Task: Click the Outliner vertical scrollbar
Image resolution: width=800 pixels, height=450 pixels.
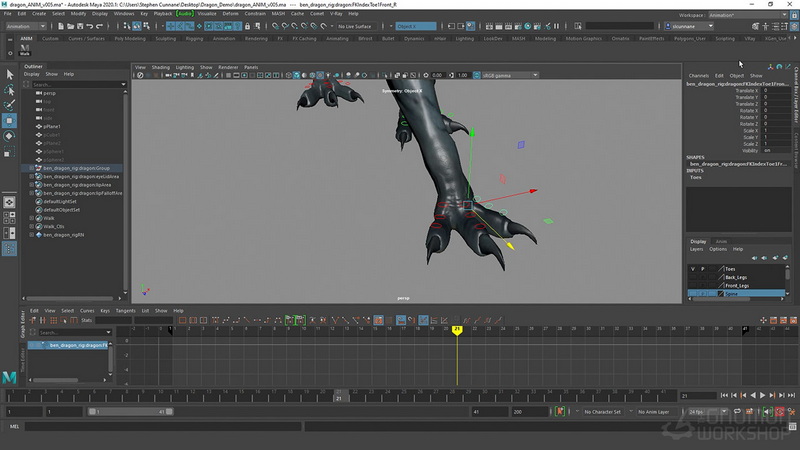Action: coord(126,191)
